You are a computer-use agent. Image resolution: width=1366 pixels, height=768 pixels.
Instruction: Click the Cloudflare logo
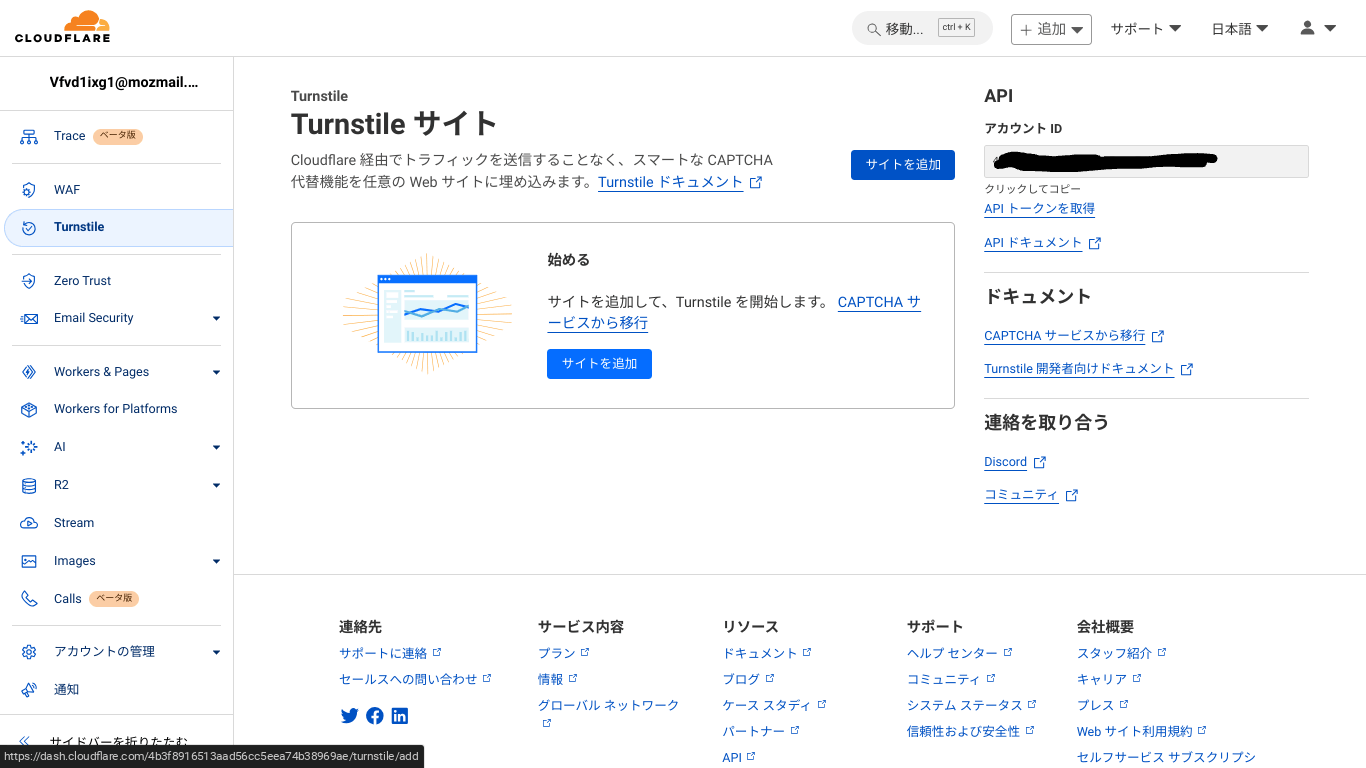tap(62, 27)
